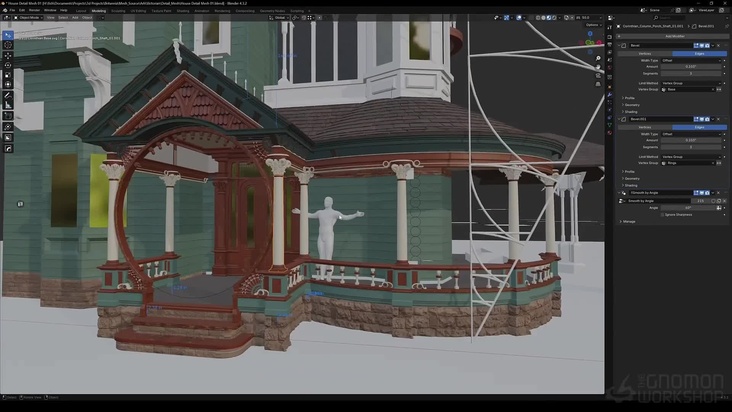This screenshot has width=732, height=412.
Task: Open the Edit menu
Action: tap(22, 10)
